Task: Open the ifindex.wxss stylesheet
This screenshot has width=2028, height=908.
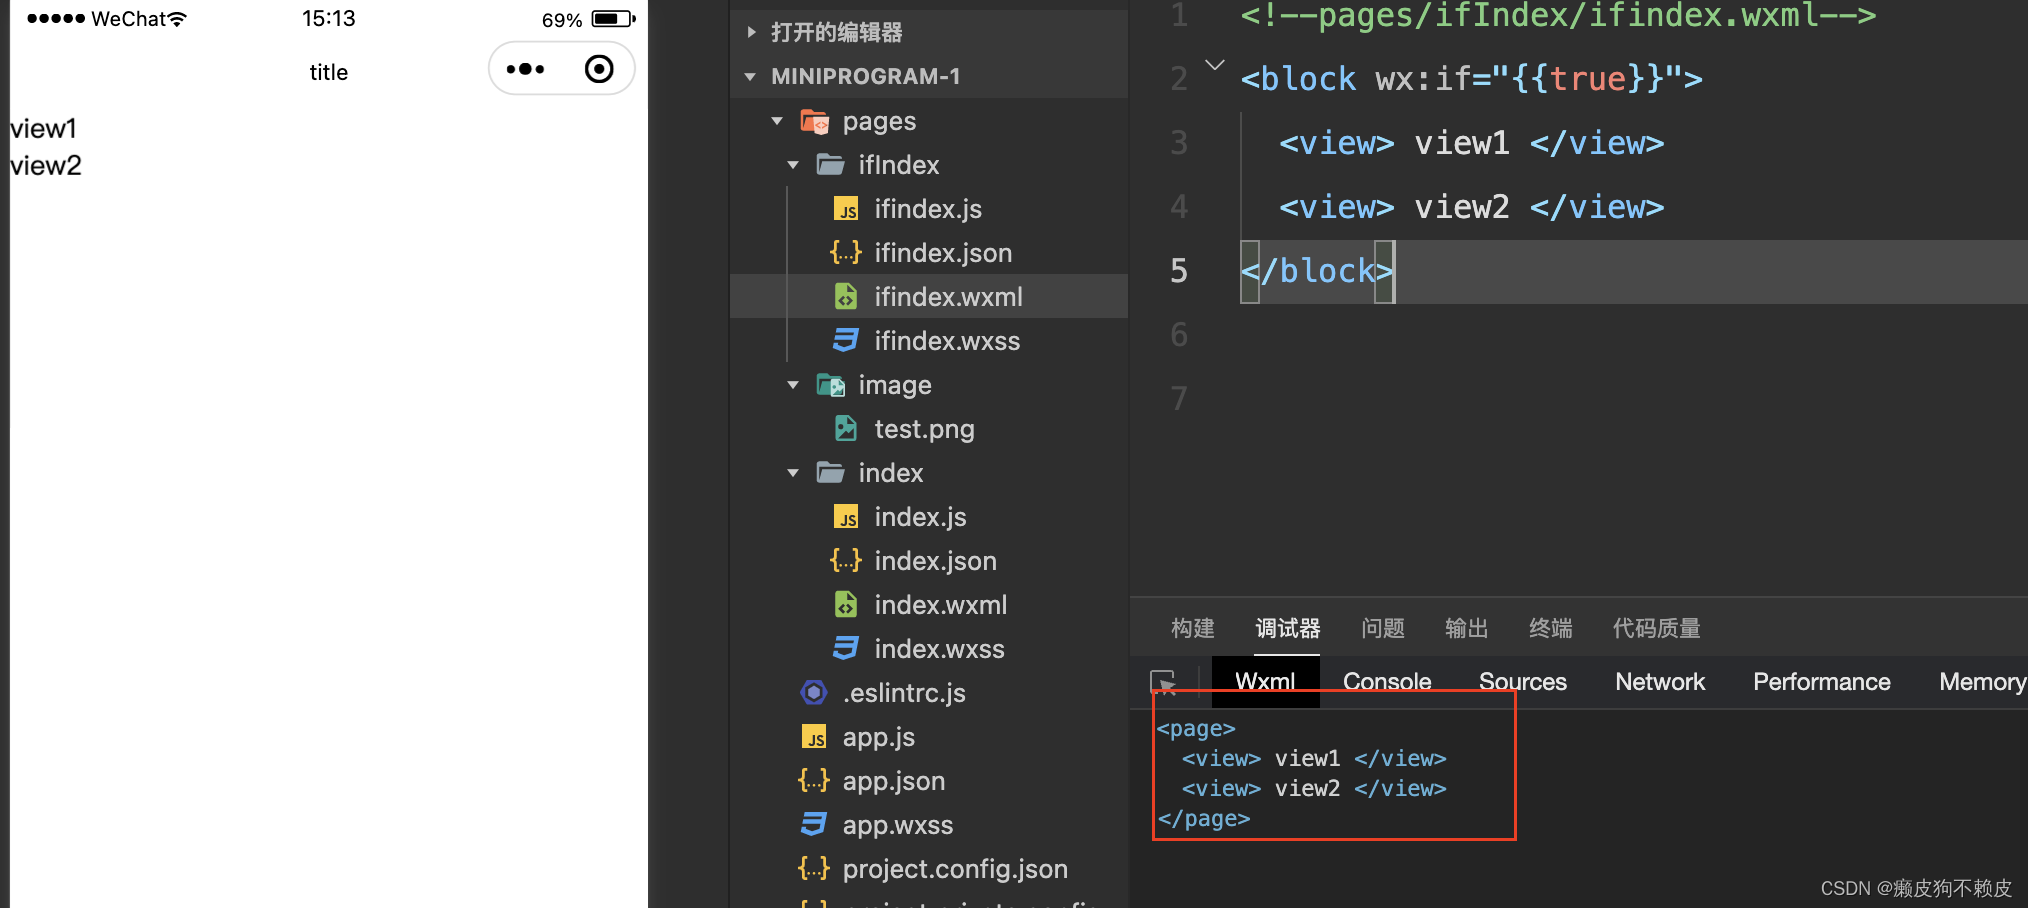Action: click(x=947, y=340)
